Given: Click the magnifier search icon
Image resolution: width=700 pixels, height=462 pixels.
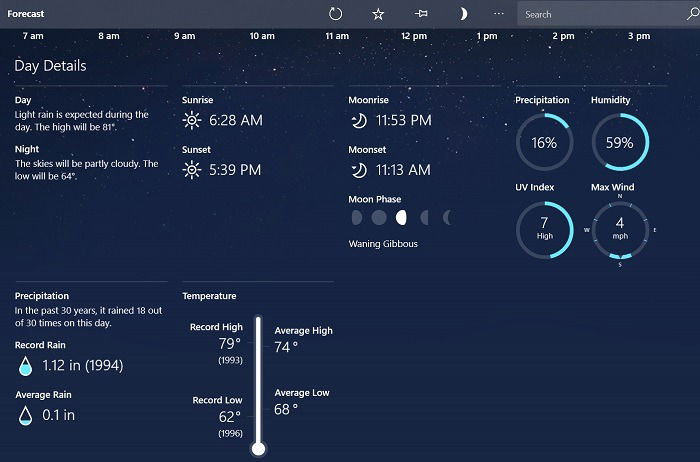Looking at the screenshot, I should (692, 14).
